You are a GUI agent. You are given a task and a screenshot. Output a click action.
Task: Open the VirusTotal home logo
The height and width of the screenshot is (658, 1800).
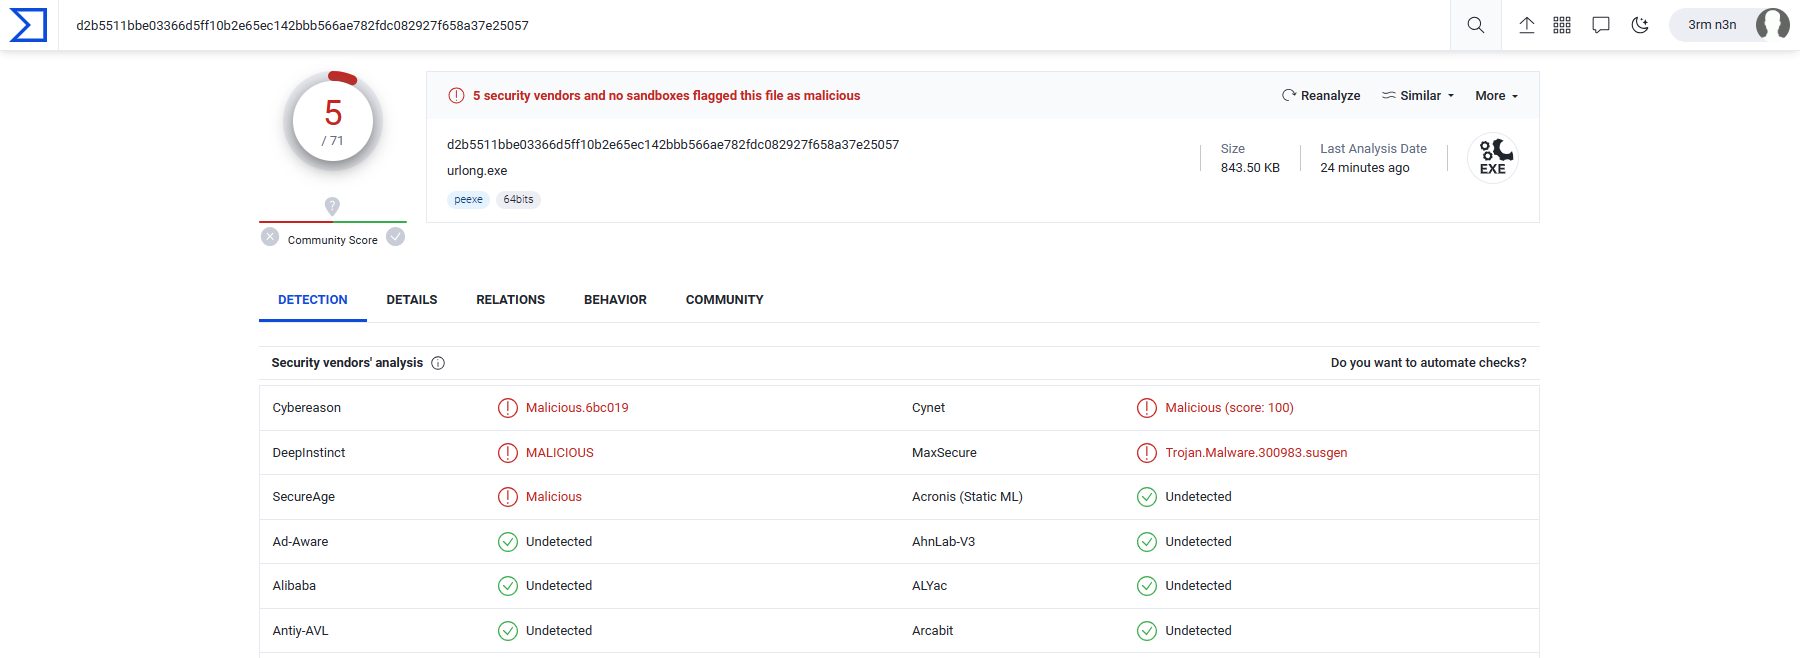pyautogui.click(x=28, y=25)
